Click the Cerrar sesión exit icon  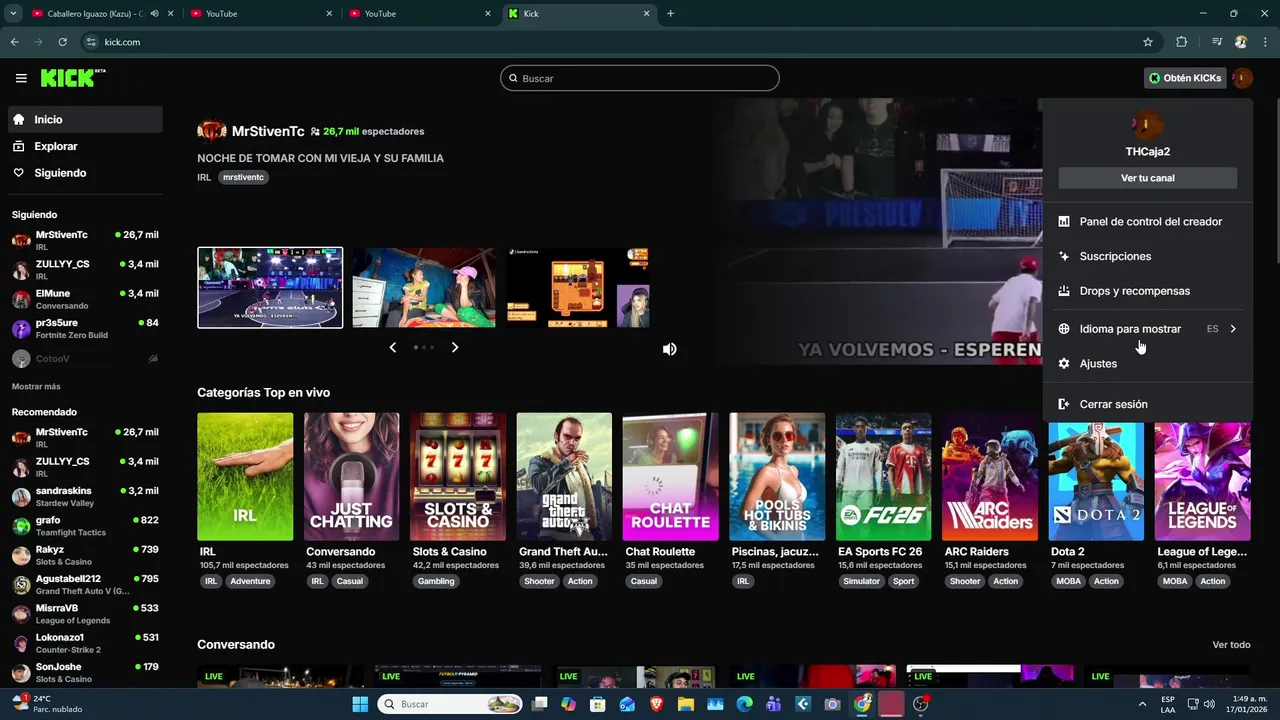(1064, 405)
